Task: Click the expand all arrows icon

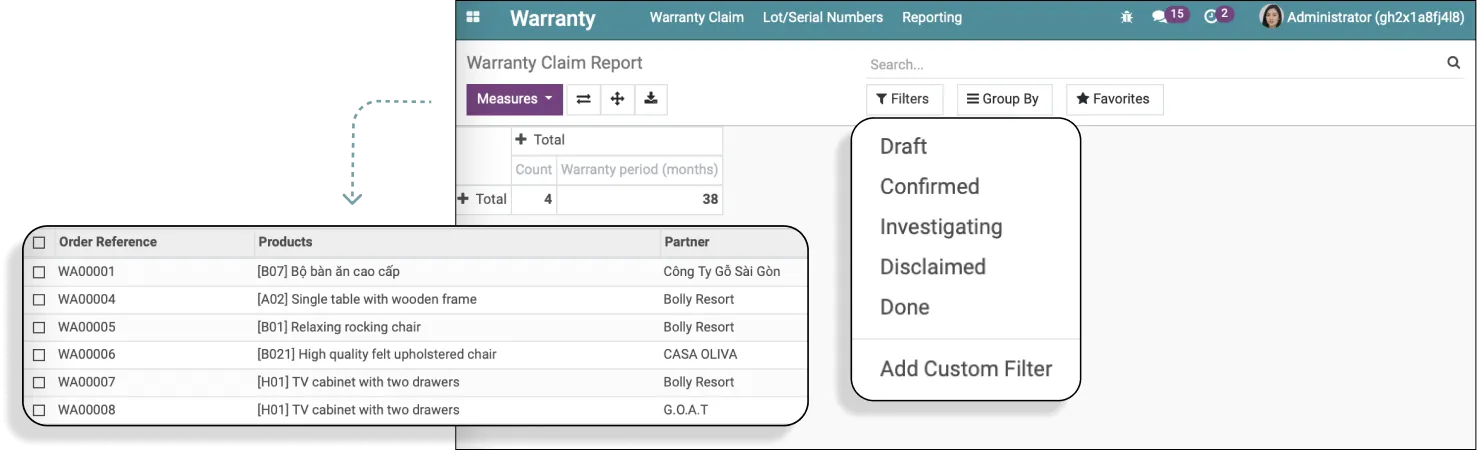Action: pyautogui.click(x=617, y=99)
